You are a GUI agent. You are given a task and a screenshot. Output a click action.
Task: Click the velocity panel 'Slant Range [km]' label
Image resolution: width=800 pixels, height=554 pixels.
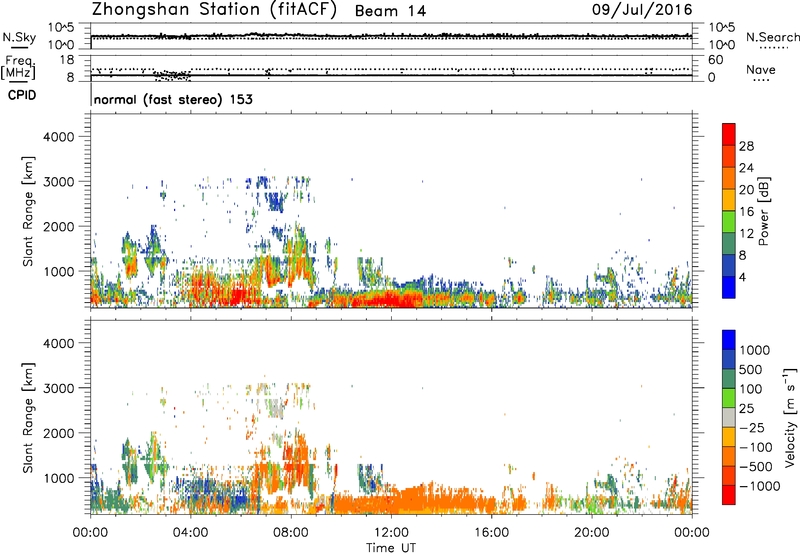[x=28, y=417]
